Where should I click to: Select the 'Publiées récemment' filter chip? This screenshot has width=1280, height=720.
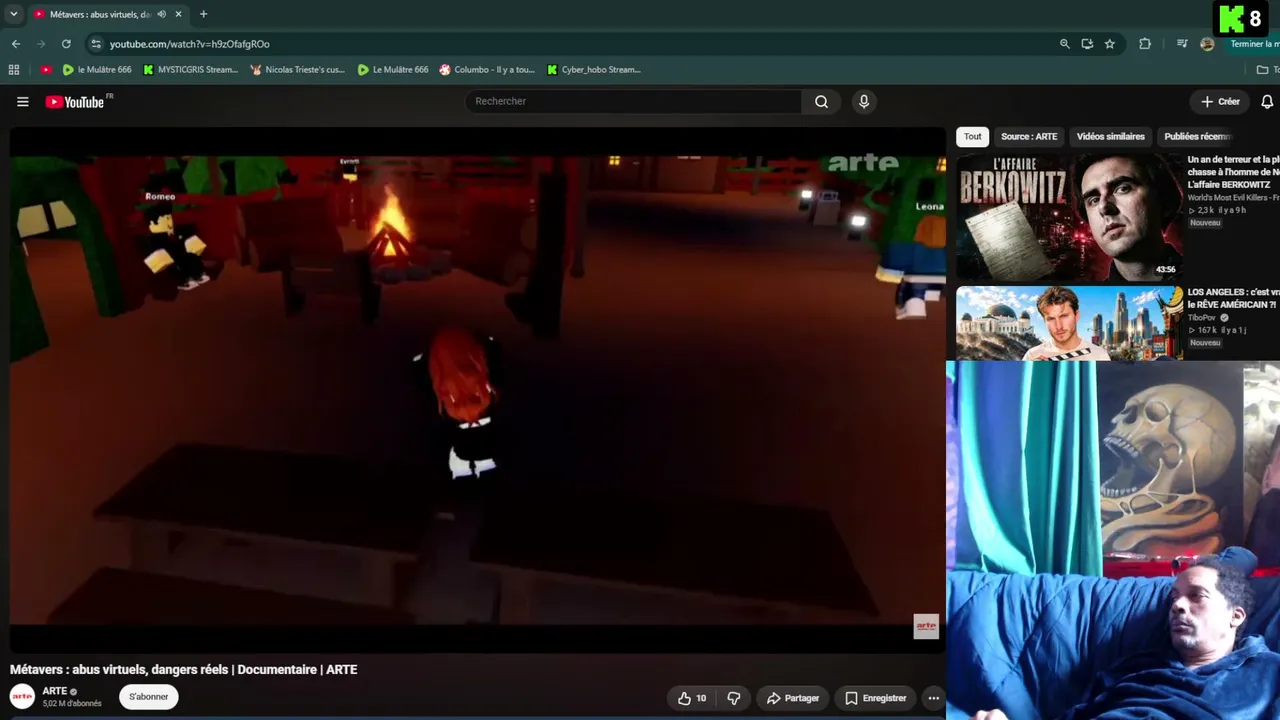pos(1197,137)
